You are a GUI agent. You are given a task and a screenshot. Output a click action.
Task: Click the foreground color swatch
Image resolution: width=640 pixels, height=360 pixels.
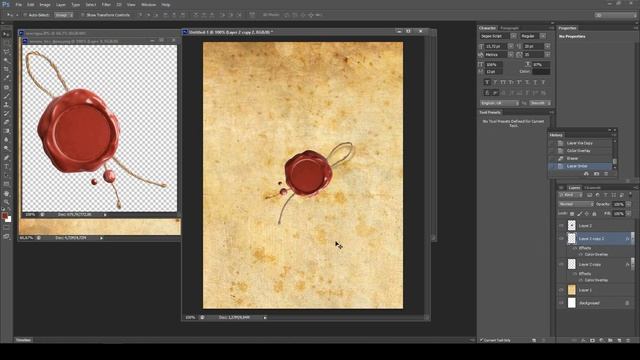pyautogui.click(x=4, y=216)
